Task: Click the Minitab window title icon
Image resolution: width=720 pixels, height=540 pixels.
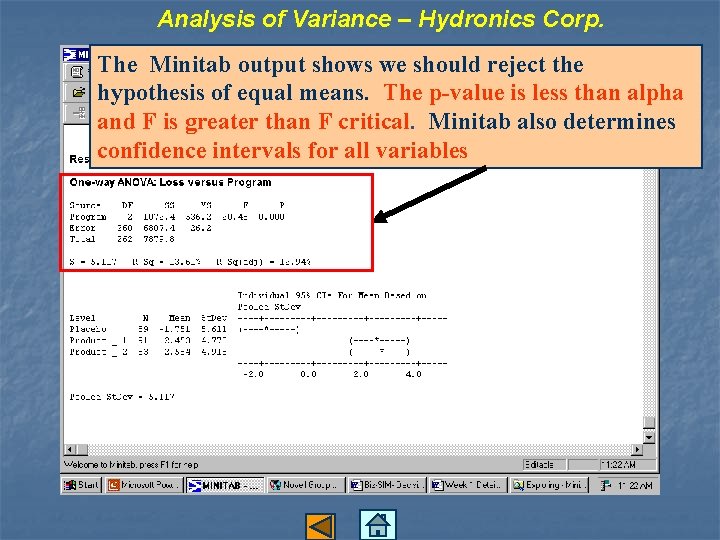Action: 69,55
